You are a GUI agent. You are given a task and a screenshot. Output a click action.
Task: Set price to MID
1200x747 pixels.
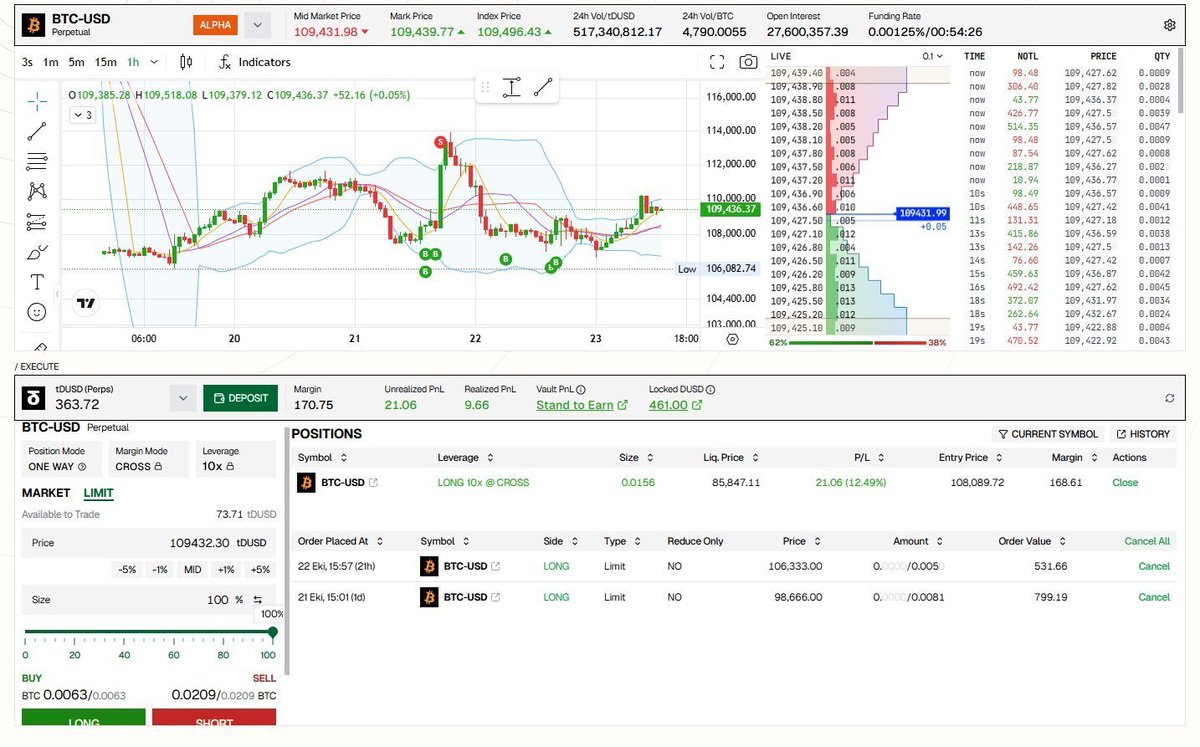point(192,569)
